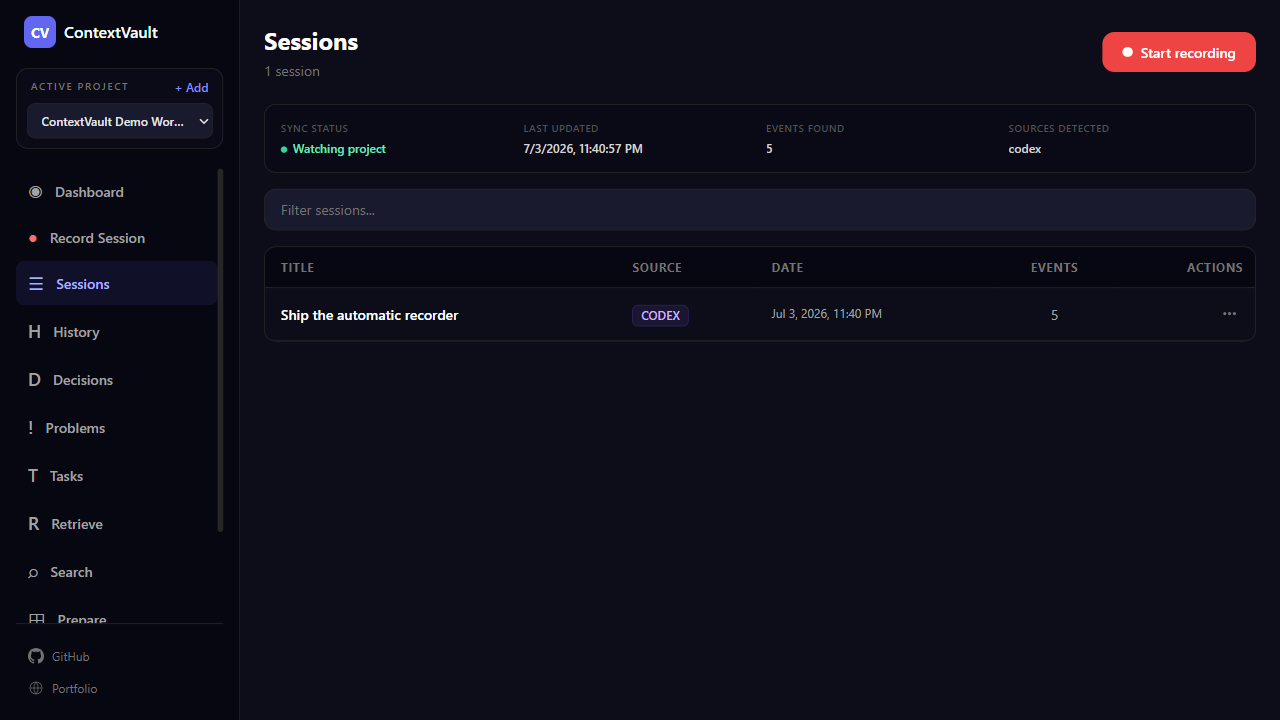Click the GitHub octocat icon
Screen dimensions: 1280x720
[36, 656]
